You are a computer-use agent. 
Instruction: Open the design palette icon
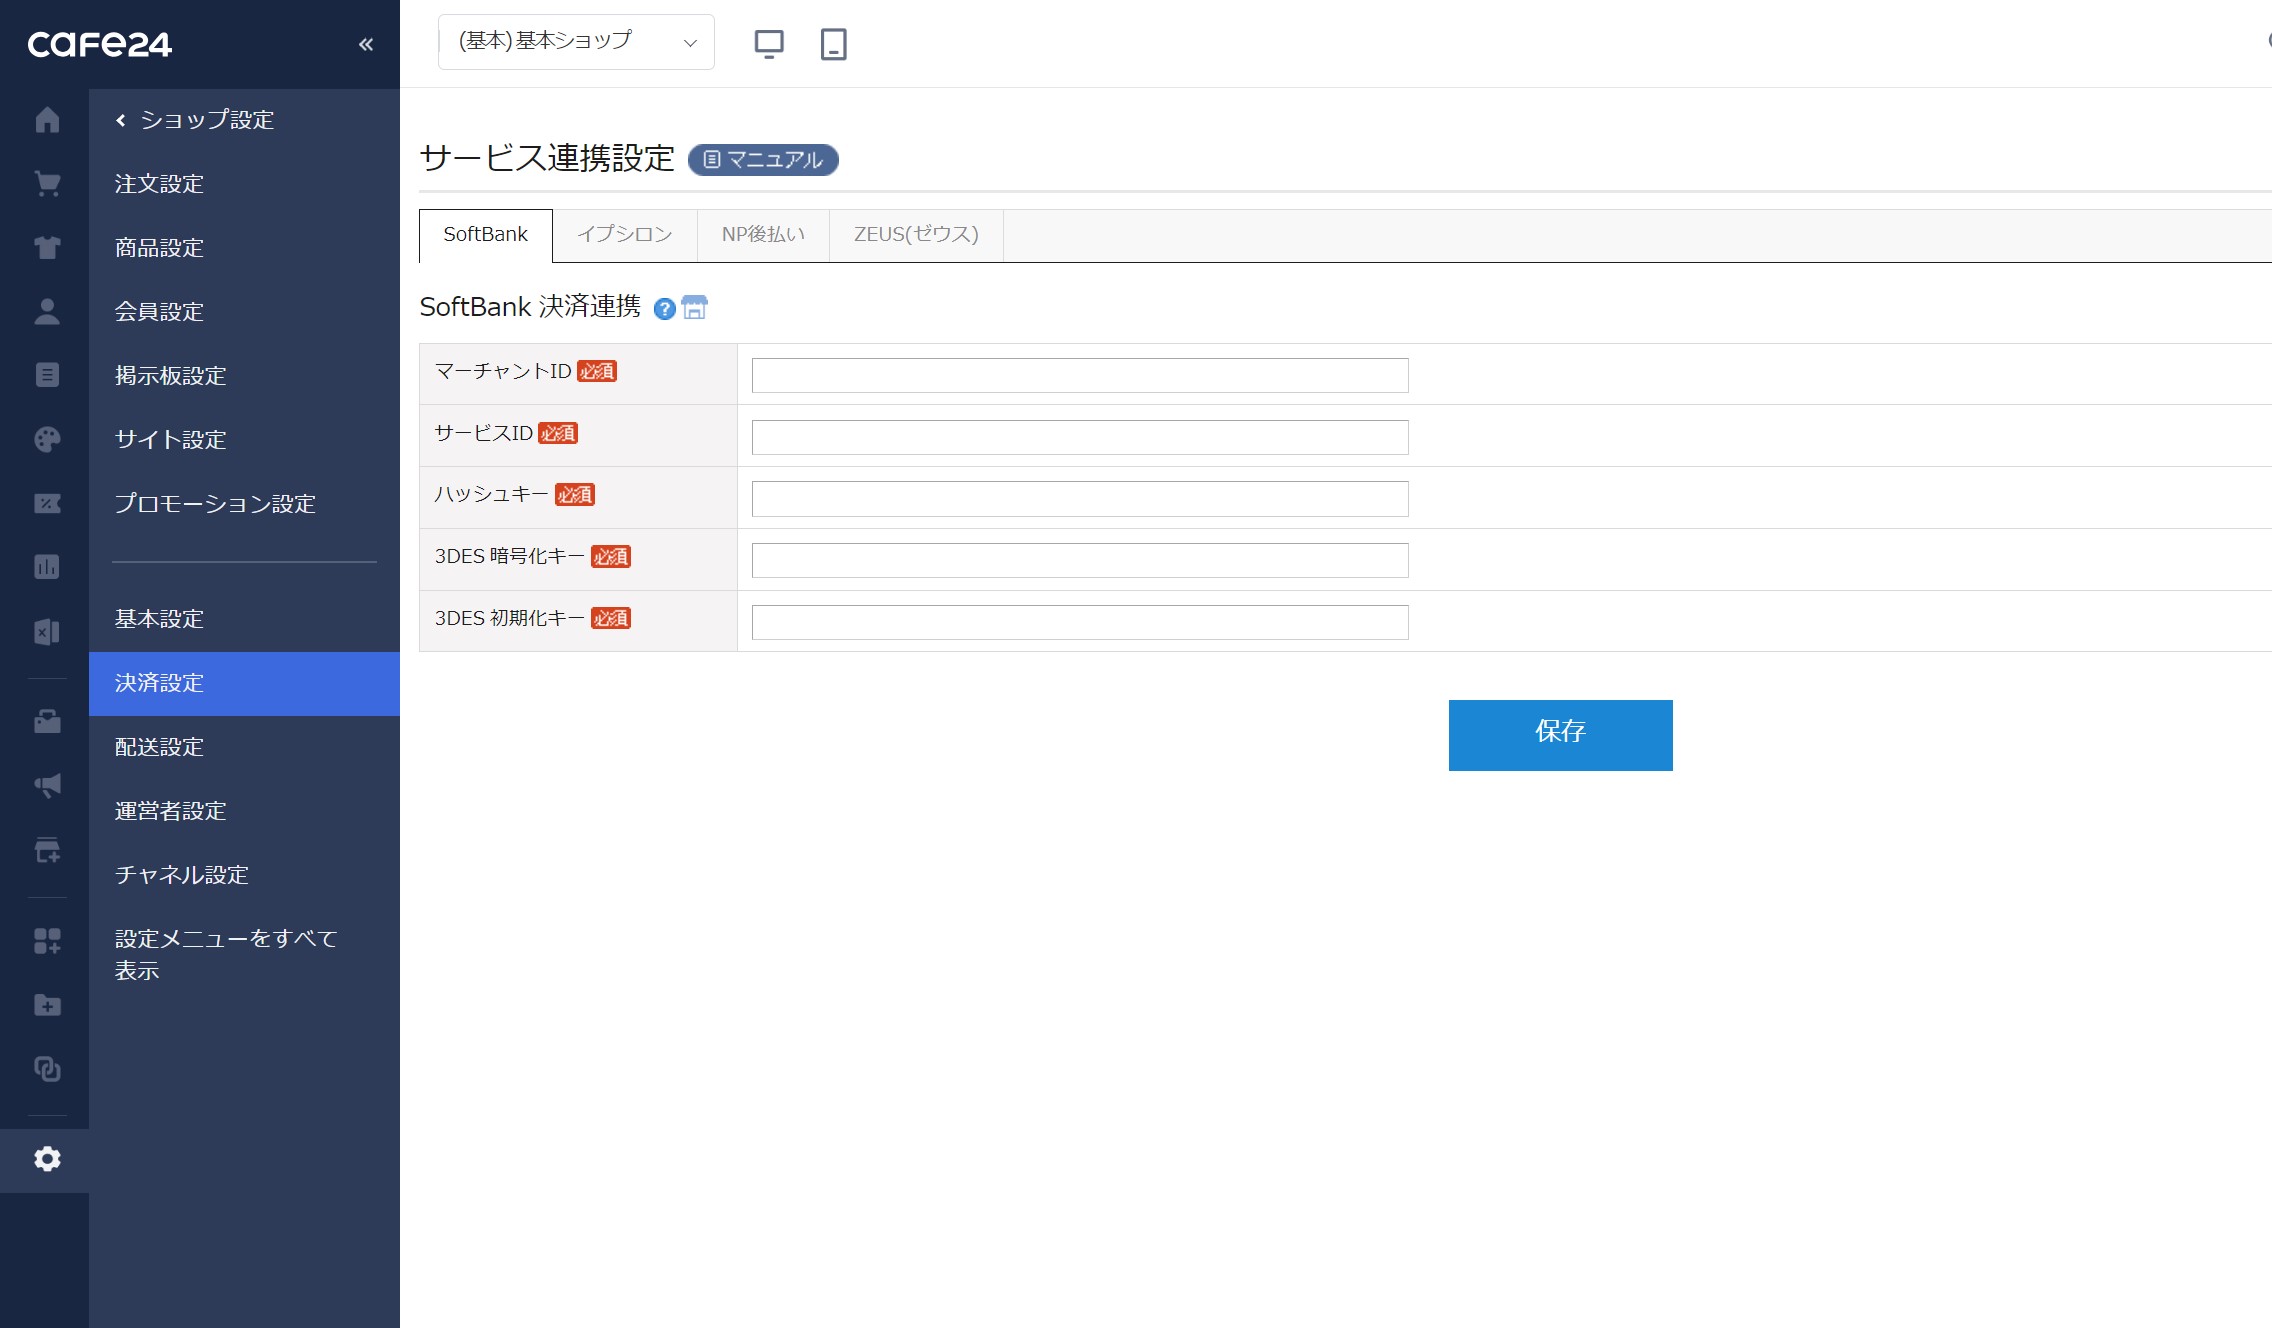(x=47, y=439)
